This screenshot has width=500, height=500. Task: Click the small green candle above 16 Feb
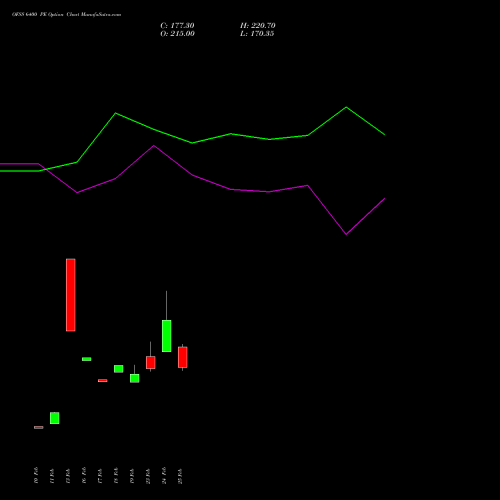pyautogui.click(x=87, y=359)
